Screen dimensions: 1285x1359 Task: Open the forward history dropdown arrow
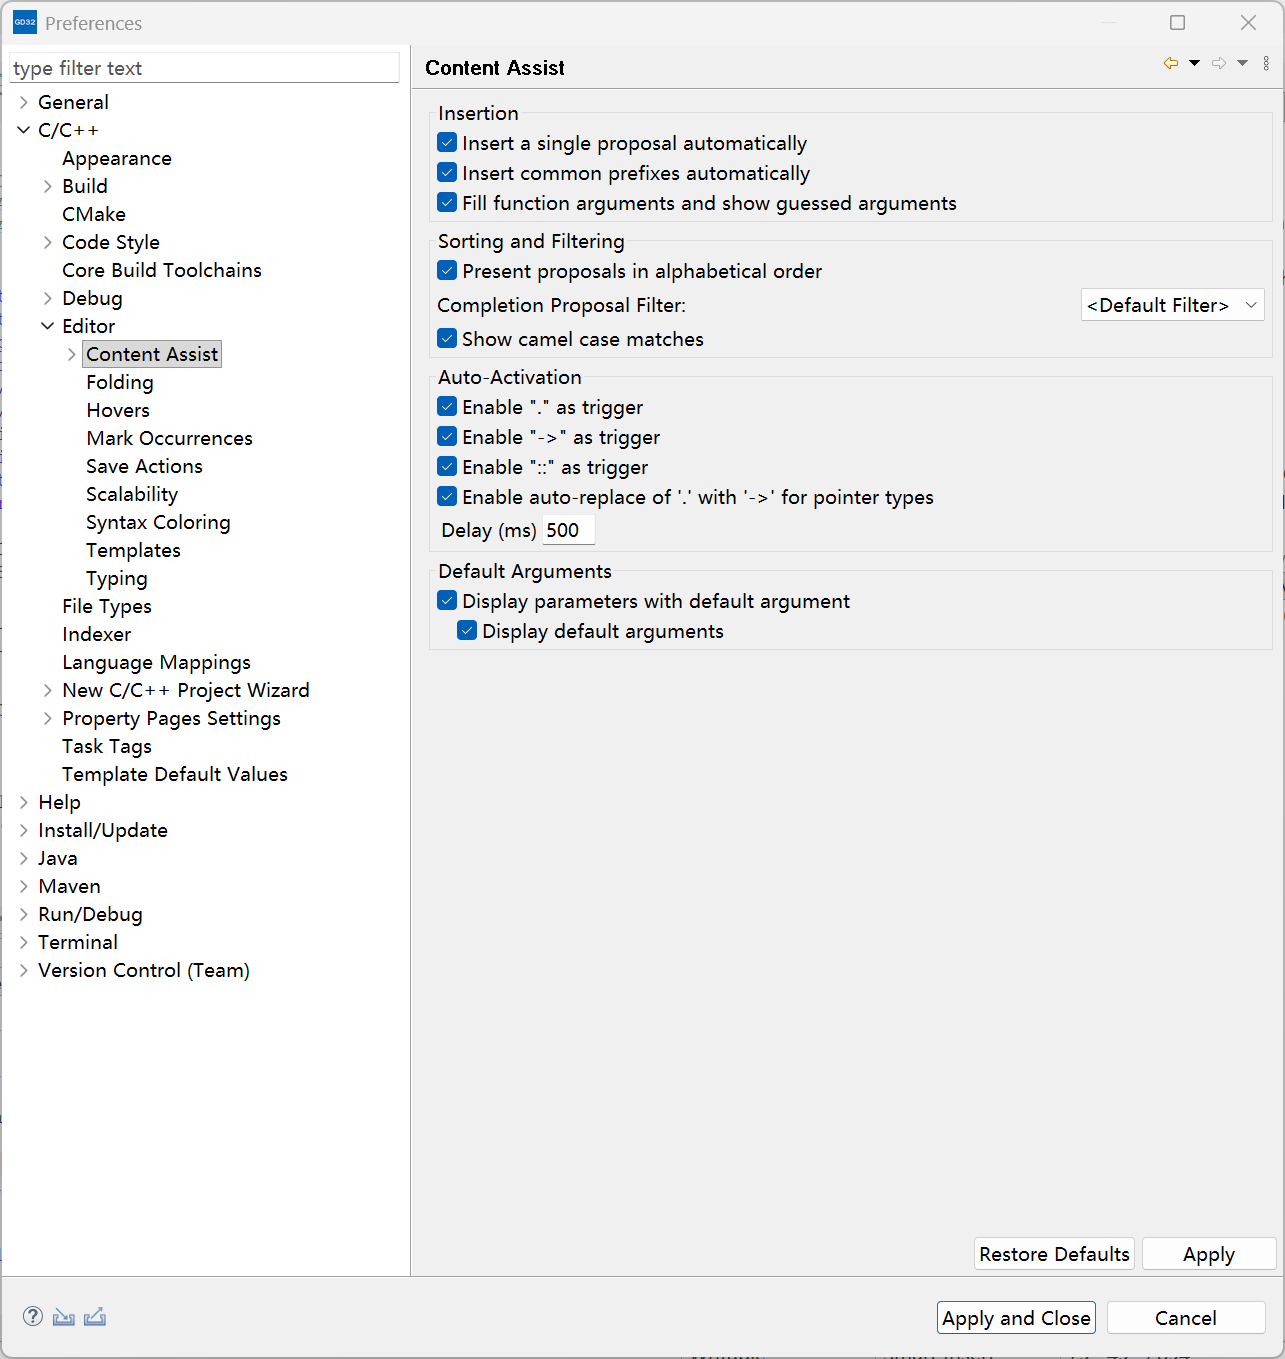tap(1242, 63)
